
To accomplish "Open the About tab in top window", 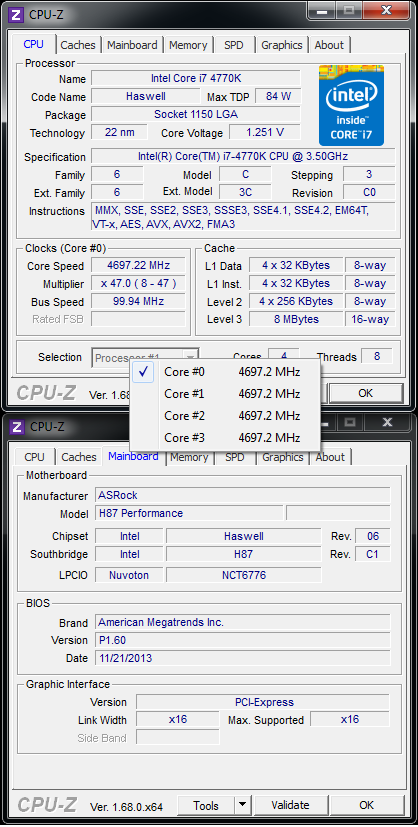I will tap(329, 45).
